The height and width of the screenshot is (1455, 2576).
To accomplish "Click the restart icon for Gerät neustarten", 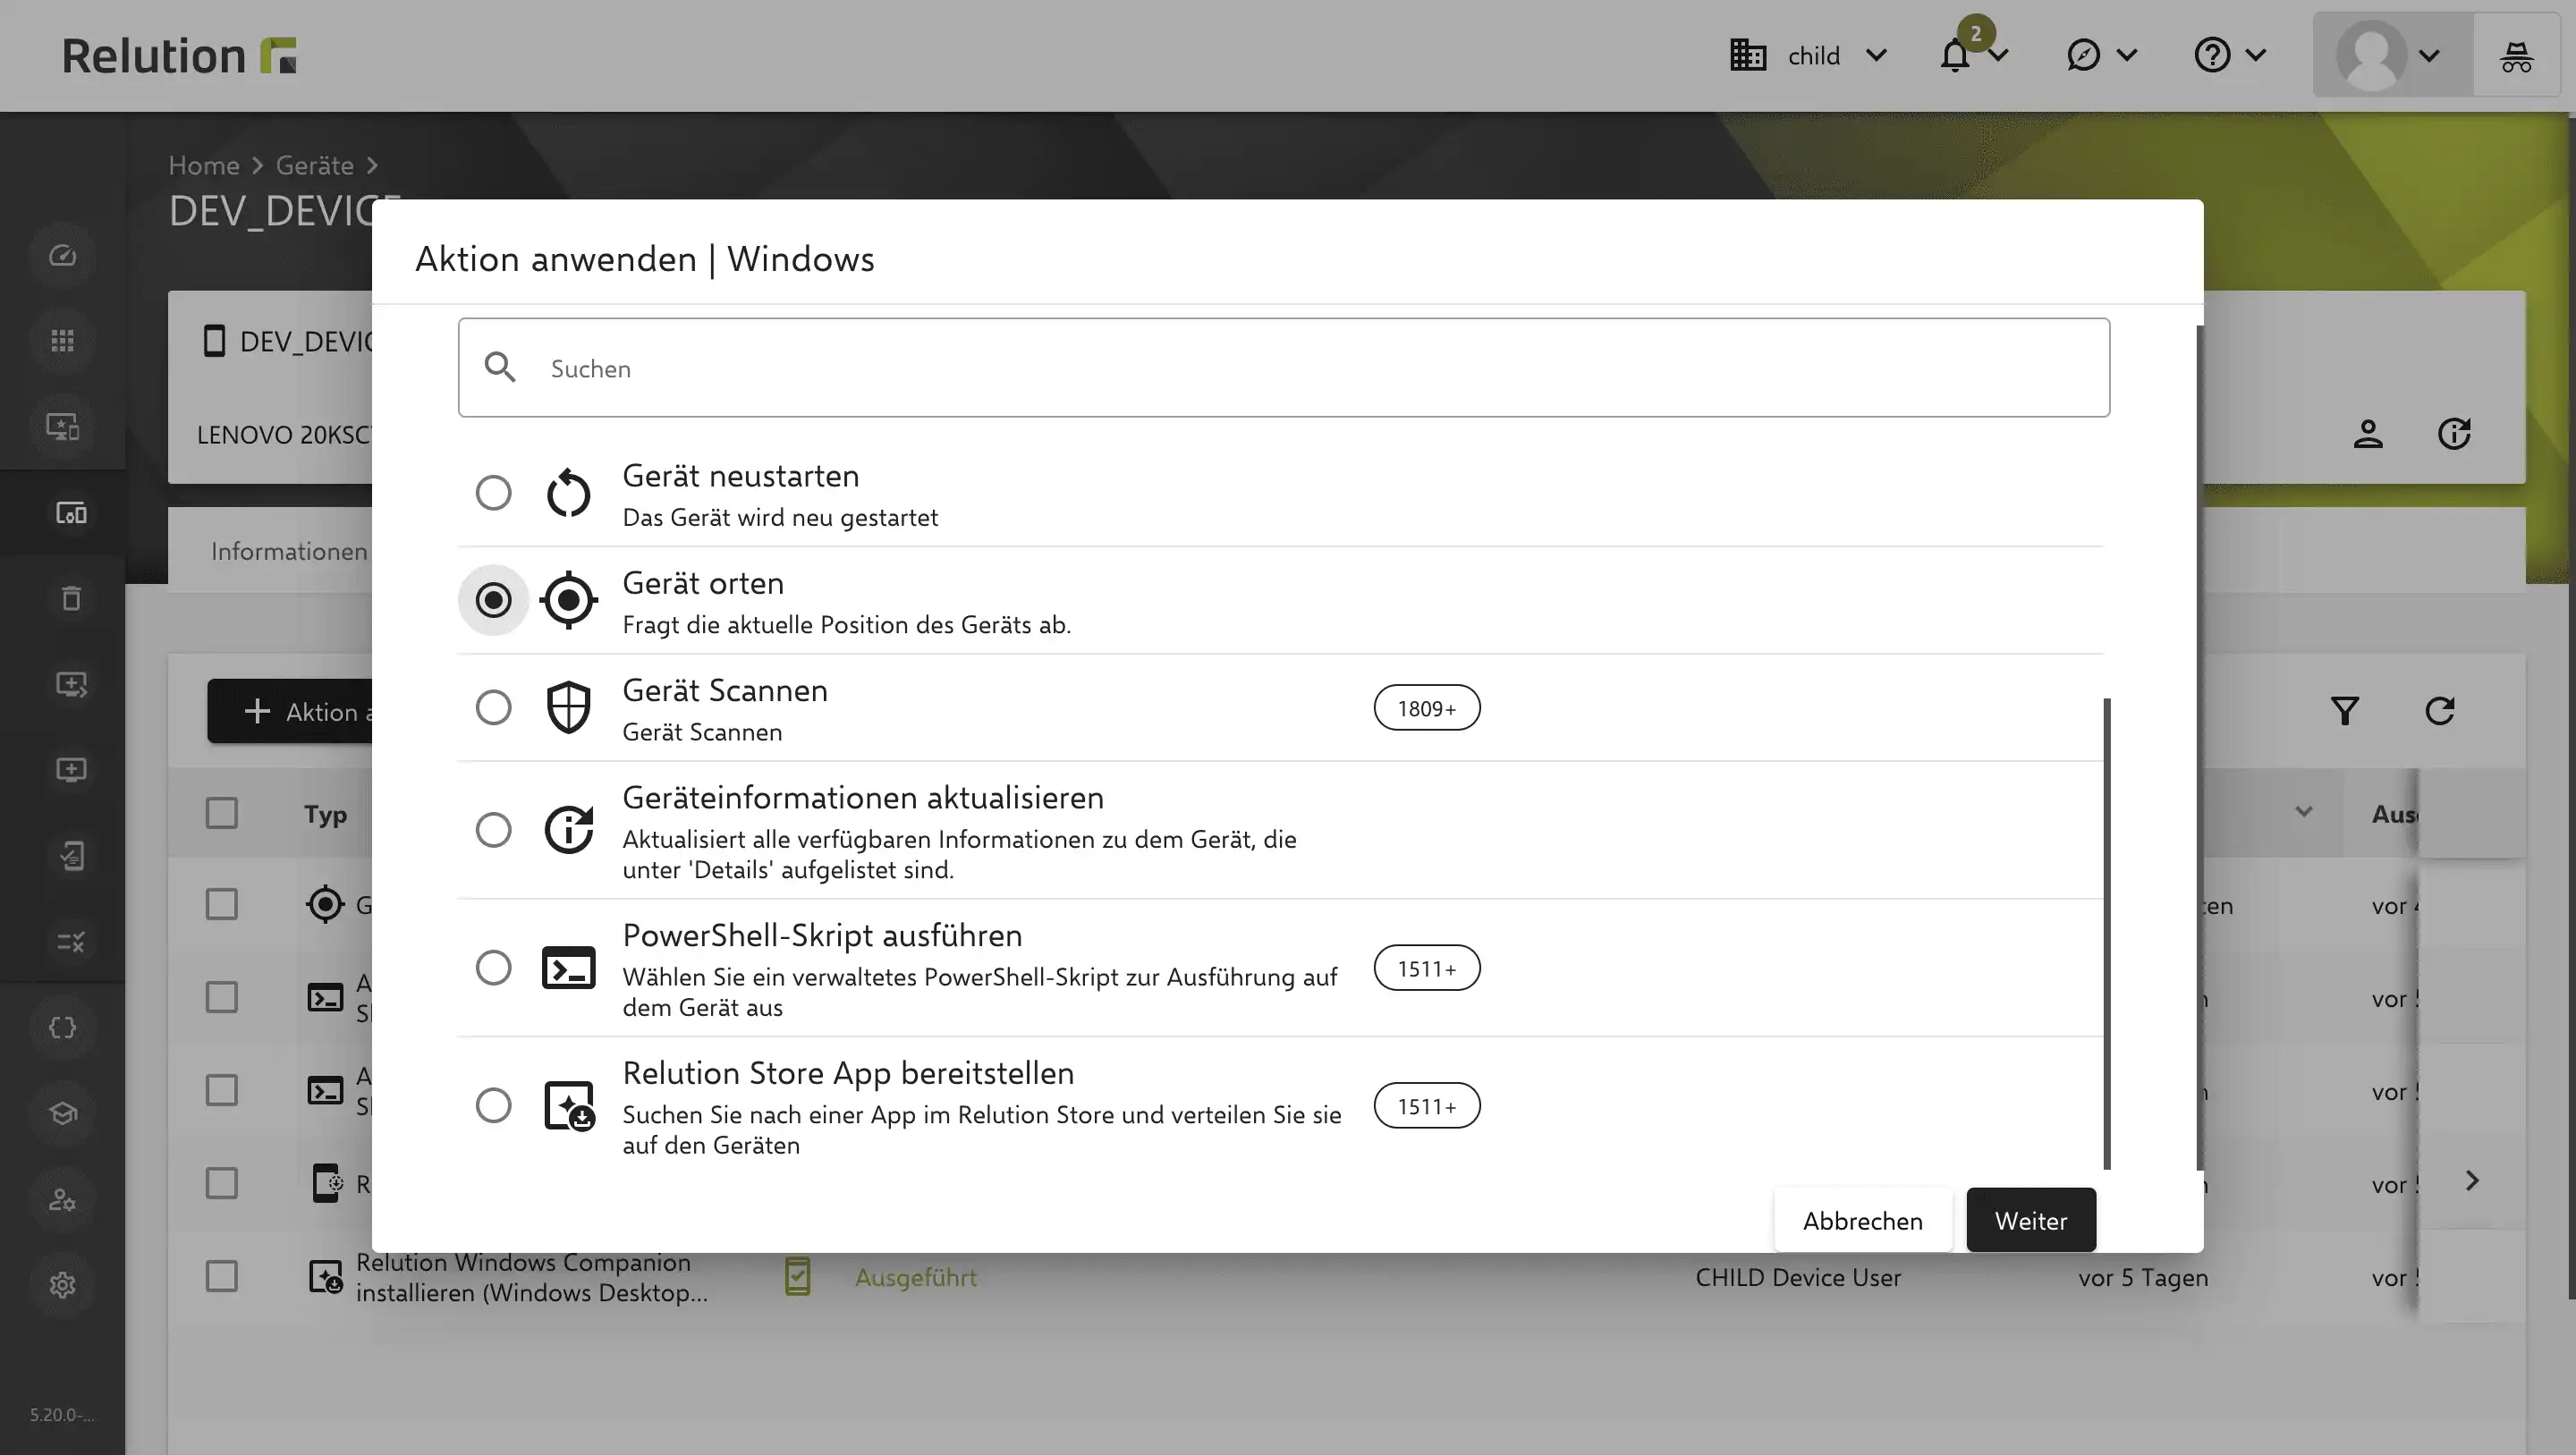I will coord(569,493).
